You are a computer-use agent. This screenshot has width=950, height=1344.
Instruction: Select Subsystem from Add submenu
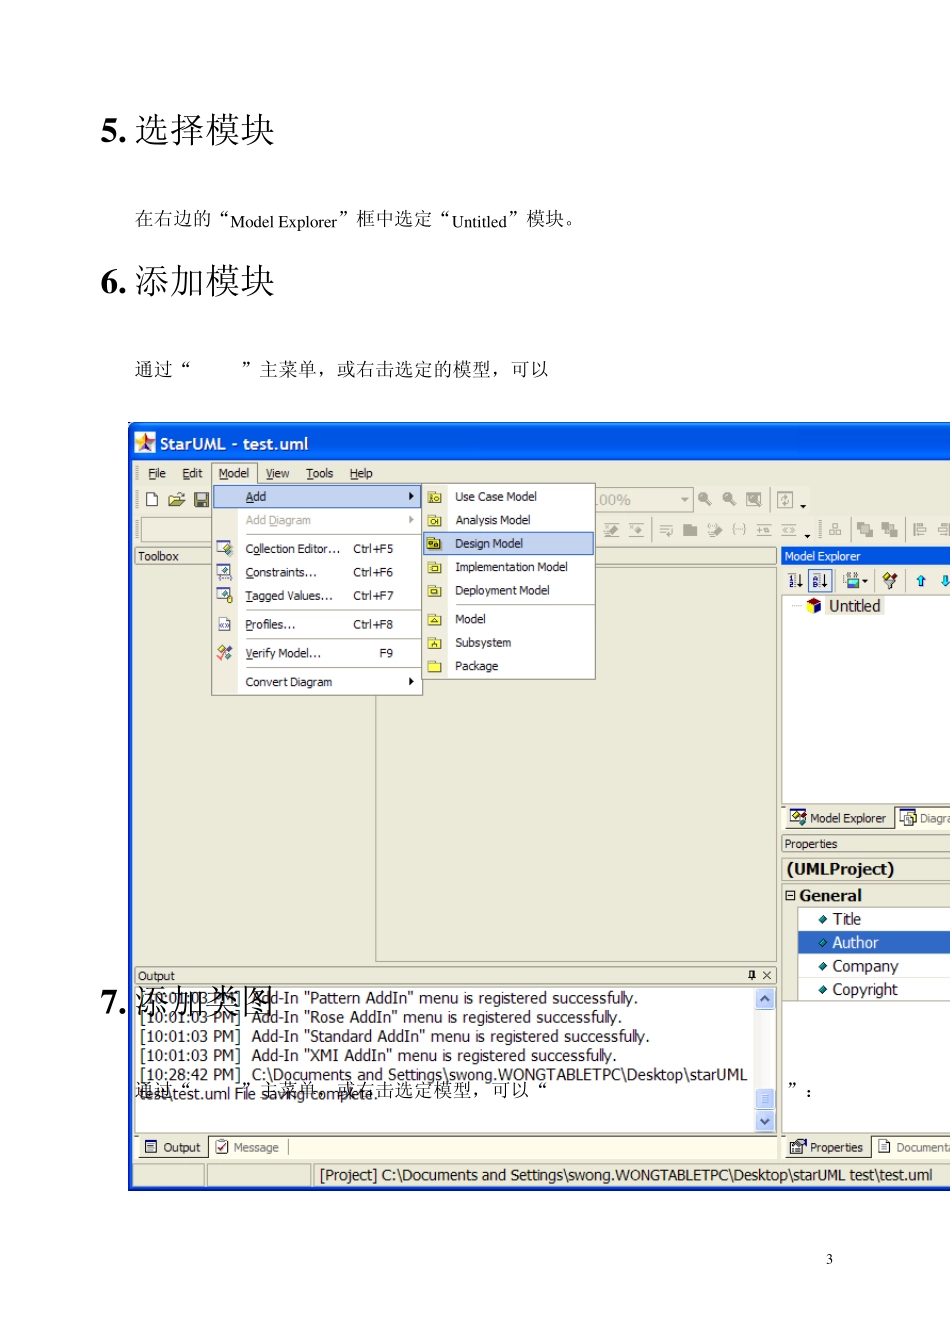(509, 643)
